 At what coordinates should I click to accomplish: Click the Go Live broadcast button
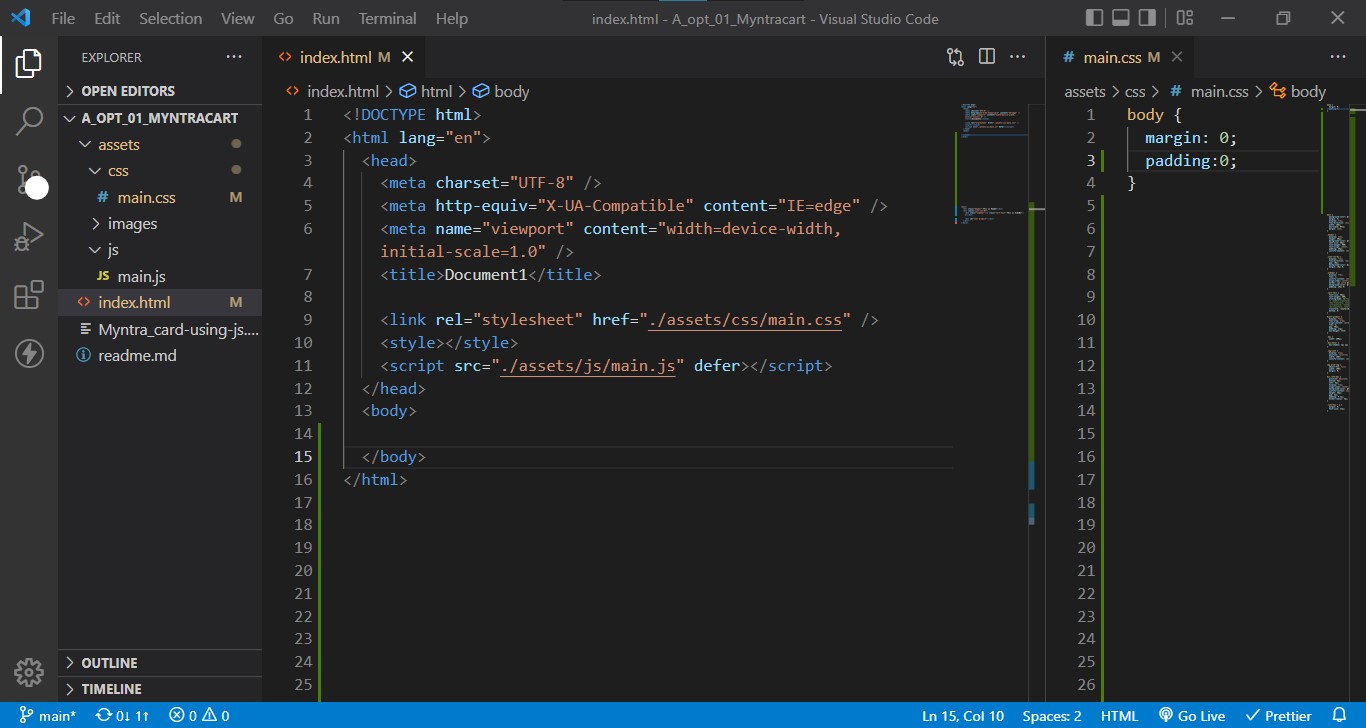1192,716
